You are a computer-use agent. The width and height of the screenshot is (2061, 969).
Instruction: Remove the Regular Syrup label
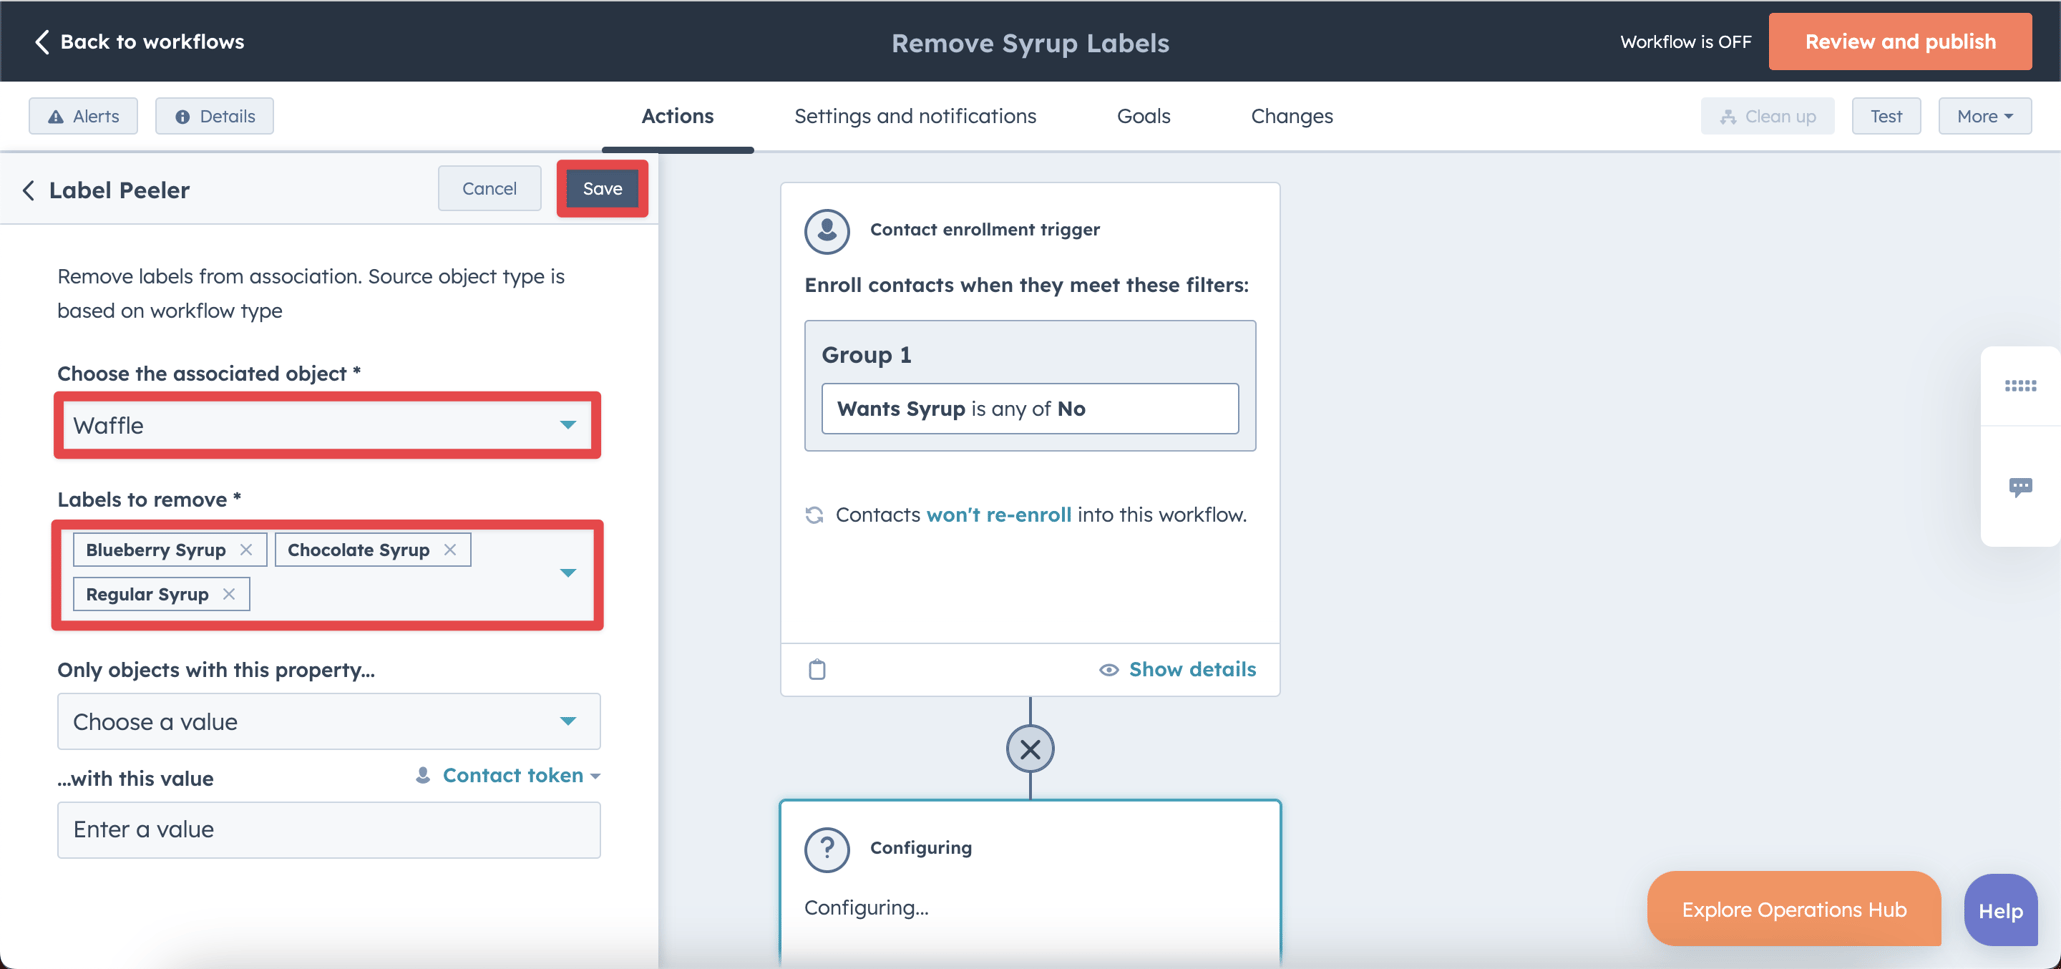[229, 593]
